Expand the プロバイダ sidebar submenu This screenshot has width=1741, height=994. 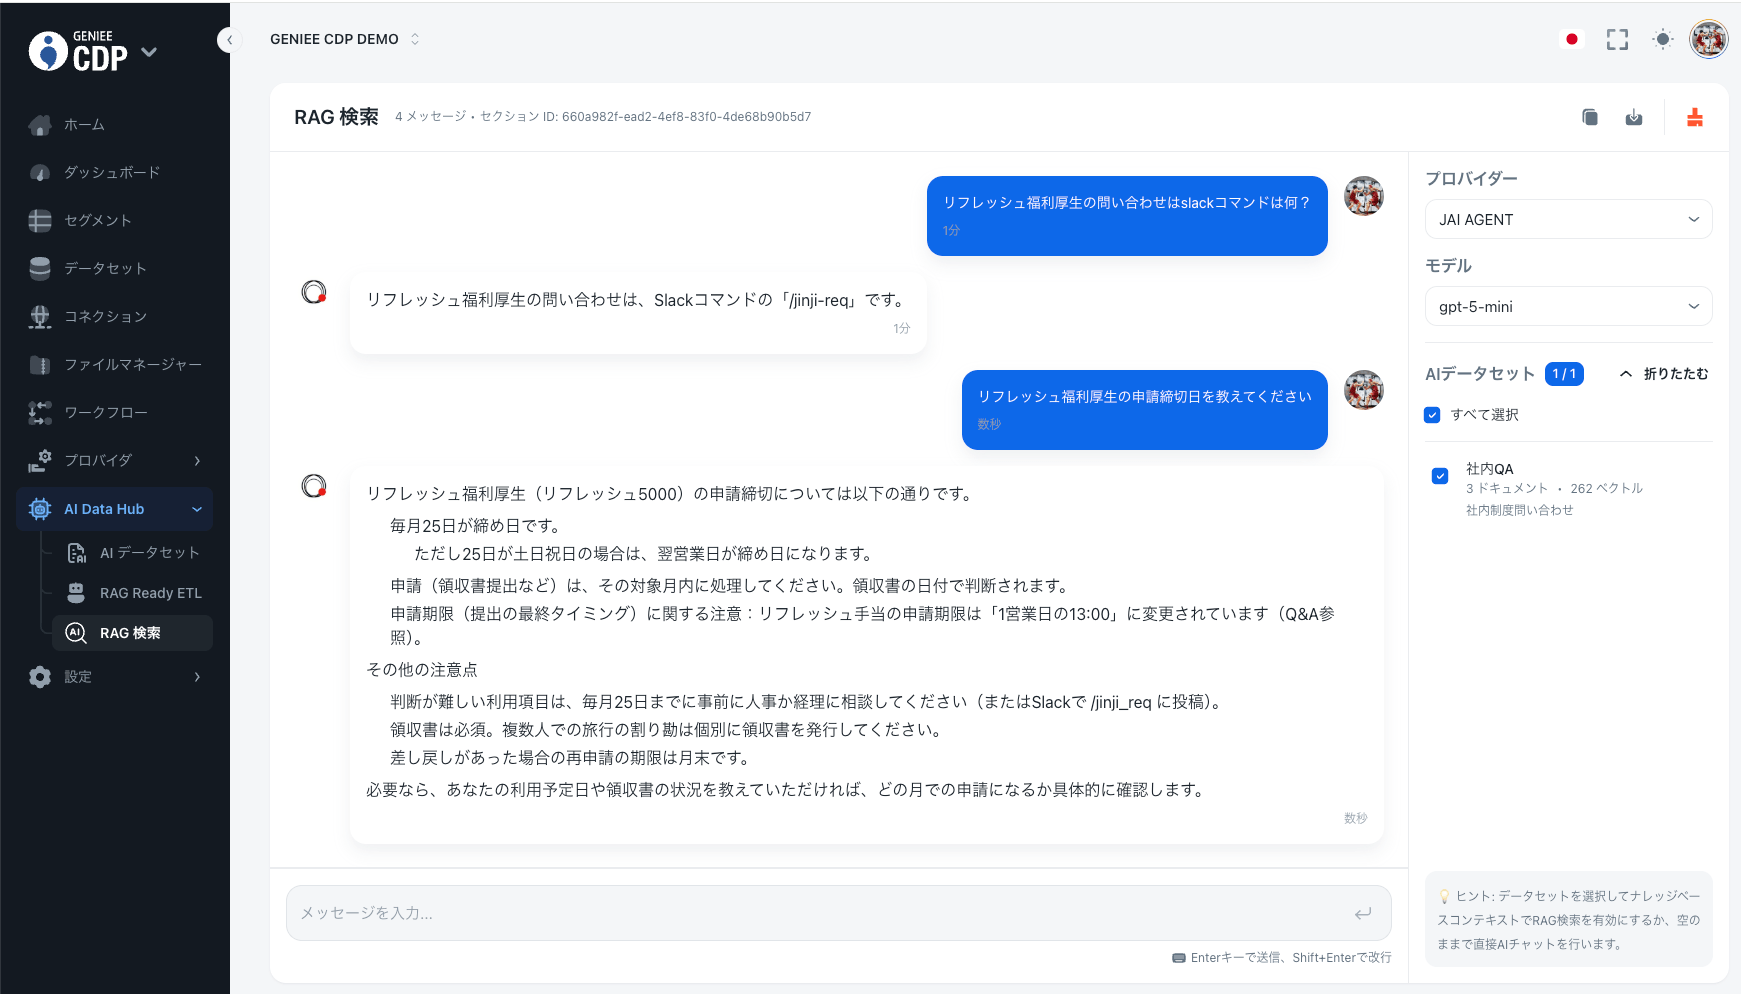click(197, 461)
